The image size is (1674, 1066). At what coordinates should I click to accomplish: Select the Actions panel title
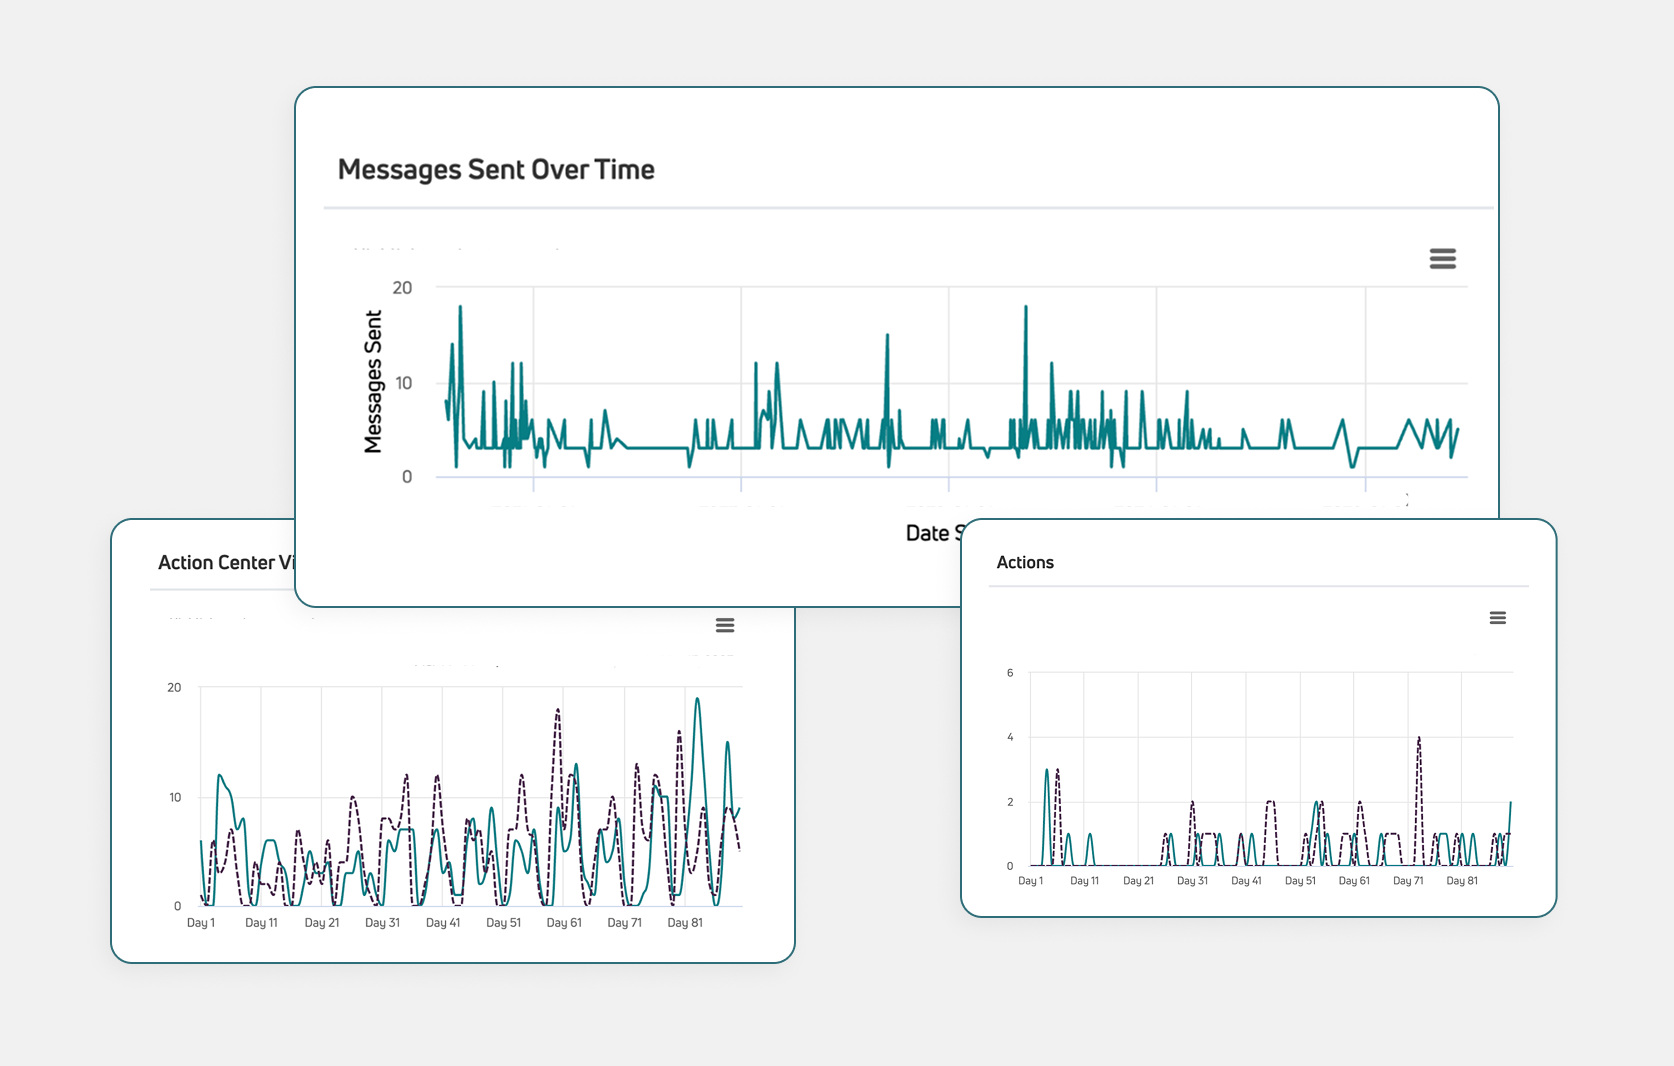tap(1024, 562)
